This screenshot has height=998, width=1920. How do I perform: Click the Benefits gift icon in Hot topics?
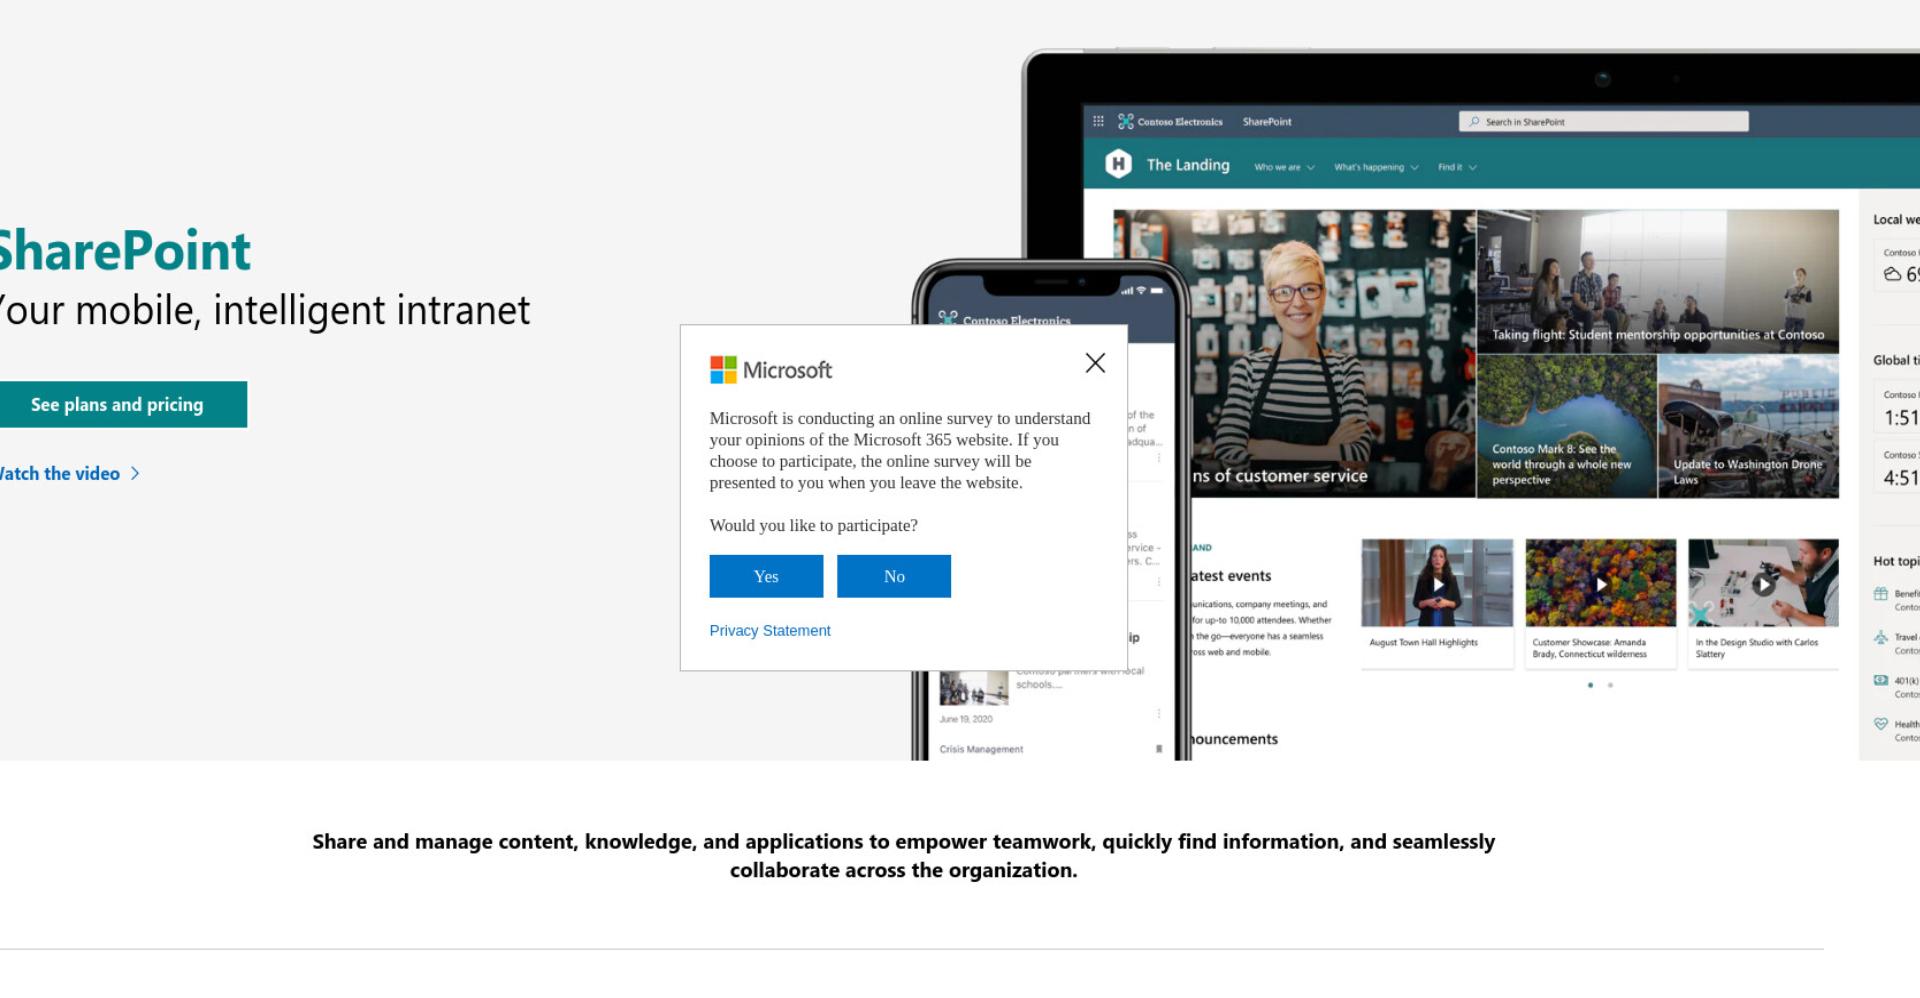point(1881,594)
